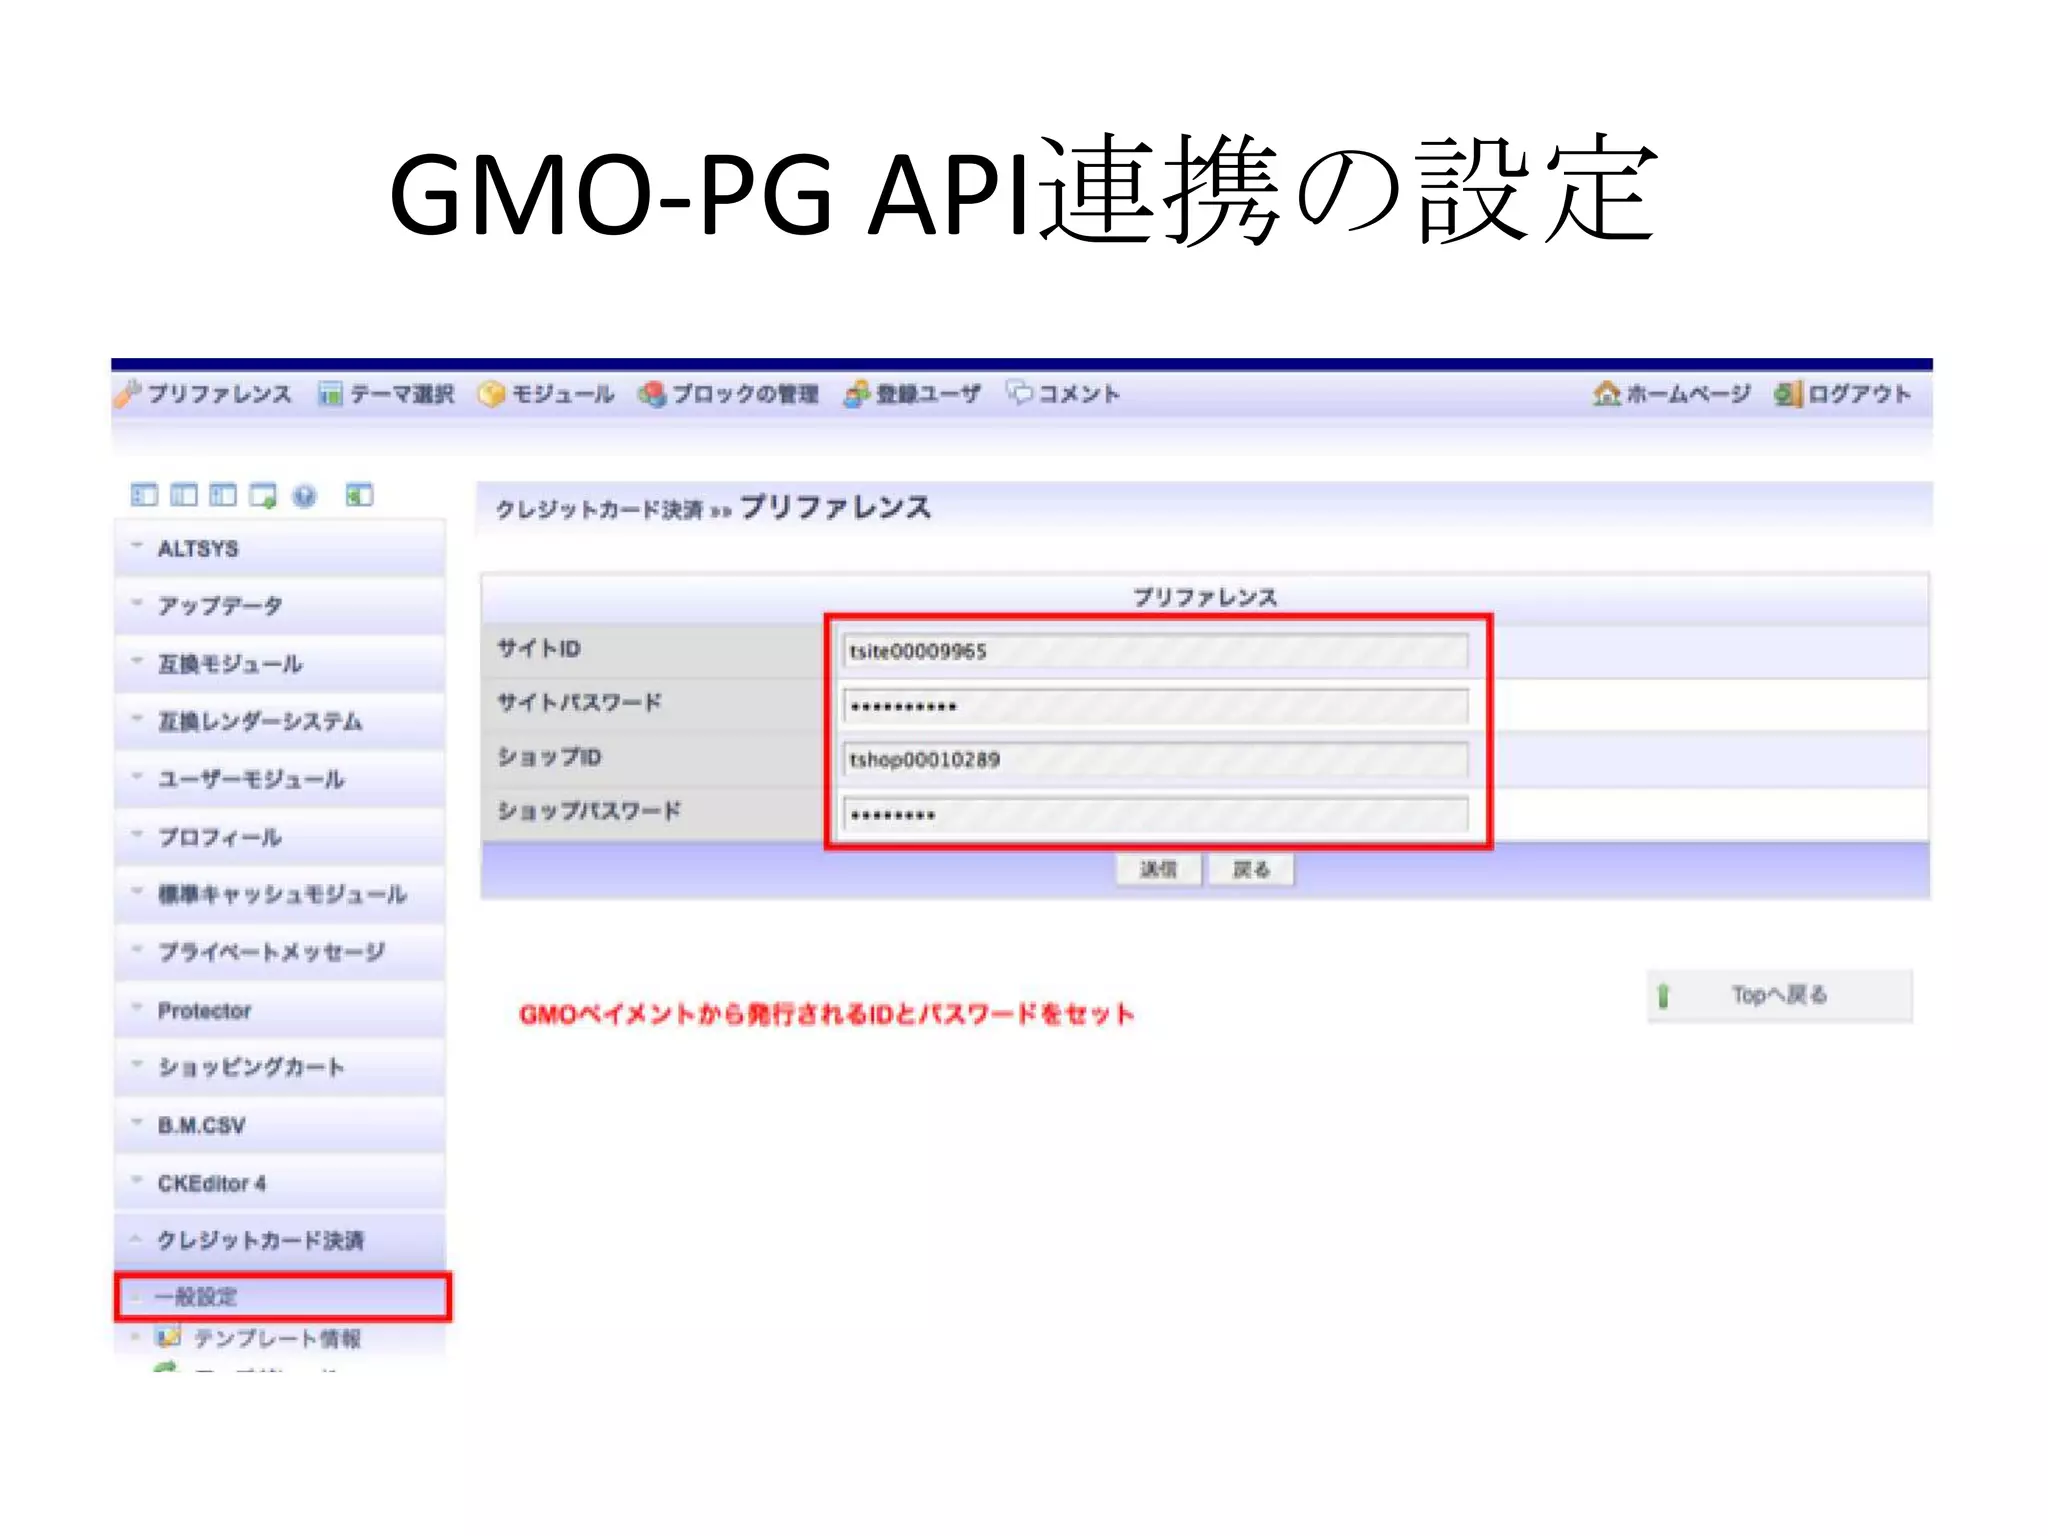
Task: Expand the B.M.CSV sidebar section
Action: [280, 1125]
